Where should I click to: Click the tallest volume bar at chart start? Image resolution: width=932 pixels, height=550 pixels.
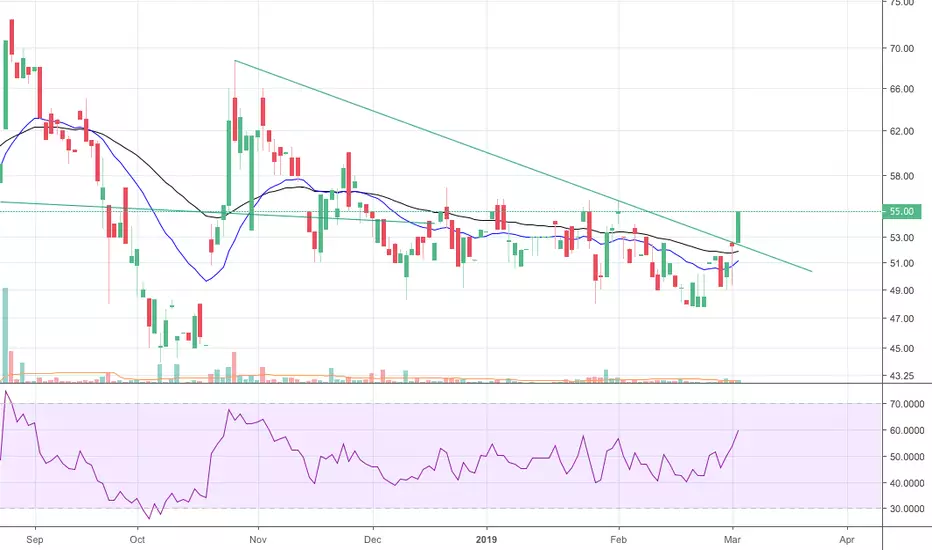(x=5, y=335)
